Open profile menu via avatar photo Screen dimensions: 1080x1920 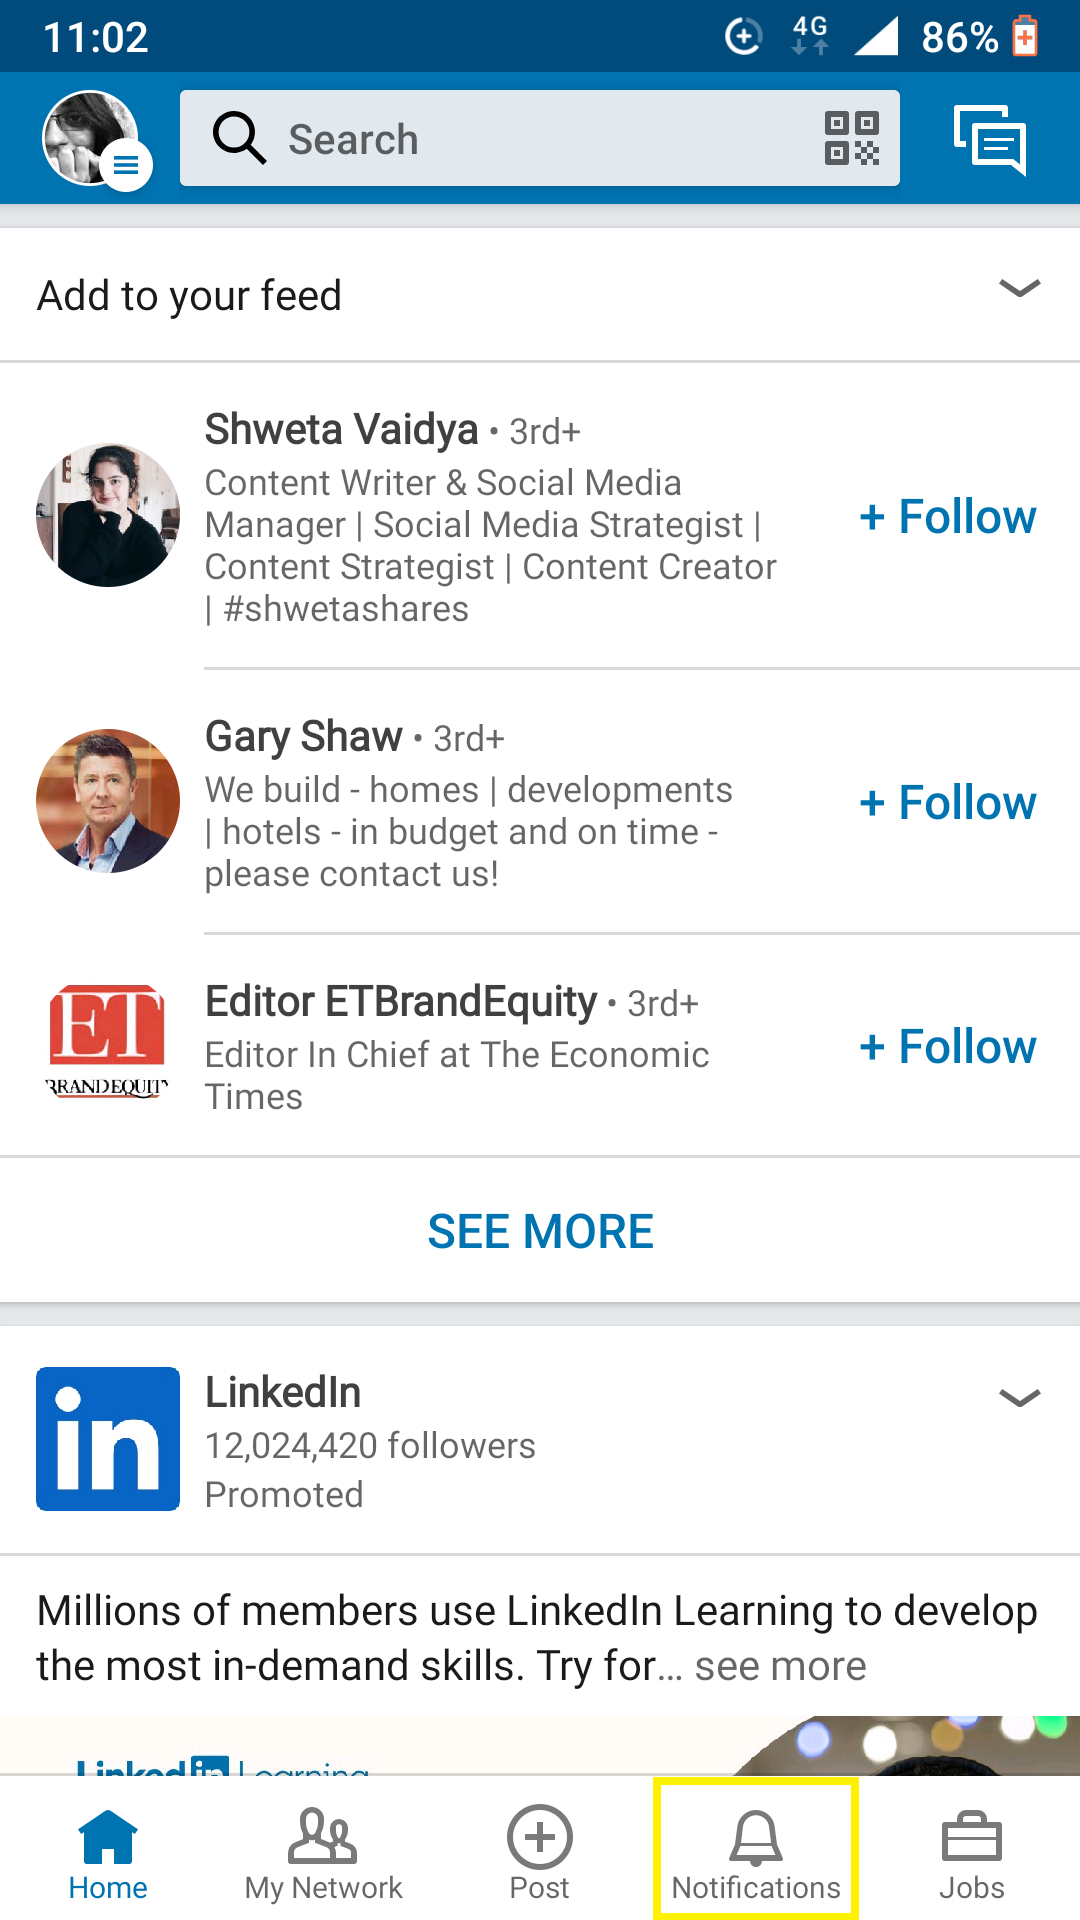point(92,139)
